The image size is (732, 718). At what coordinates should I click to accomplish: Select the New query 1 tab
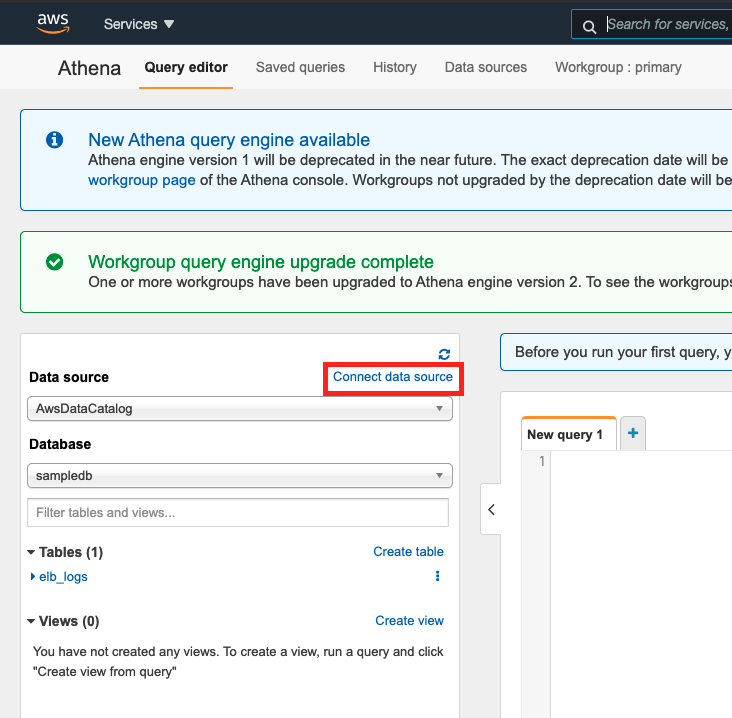pyautogui.click(x=569, y=434)
